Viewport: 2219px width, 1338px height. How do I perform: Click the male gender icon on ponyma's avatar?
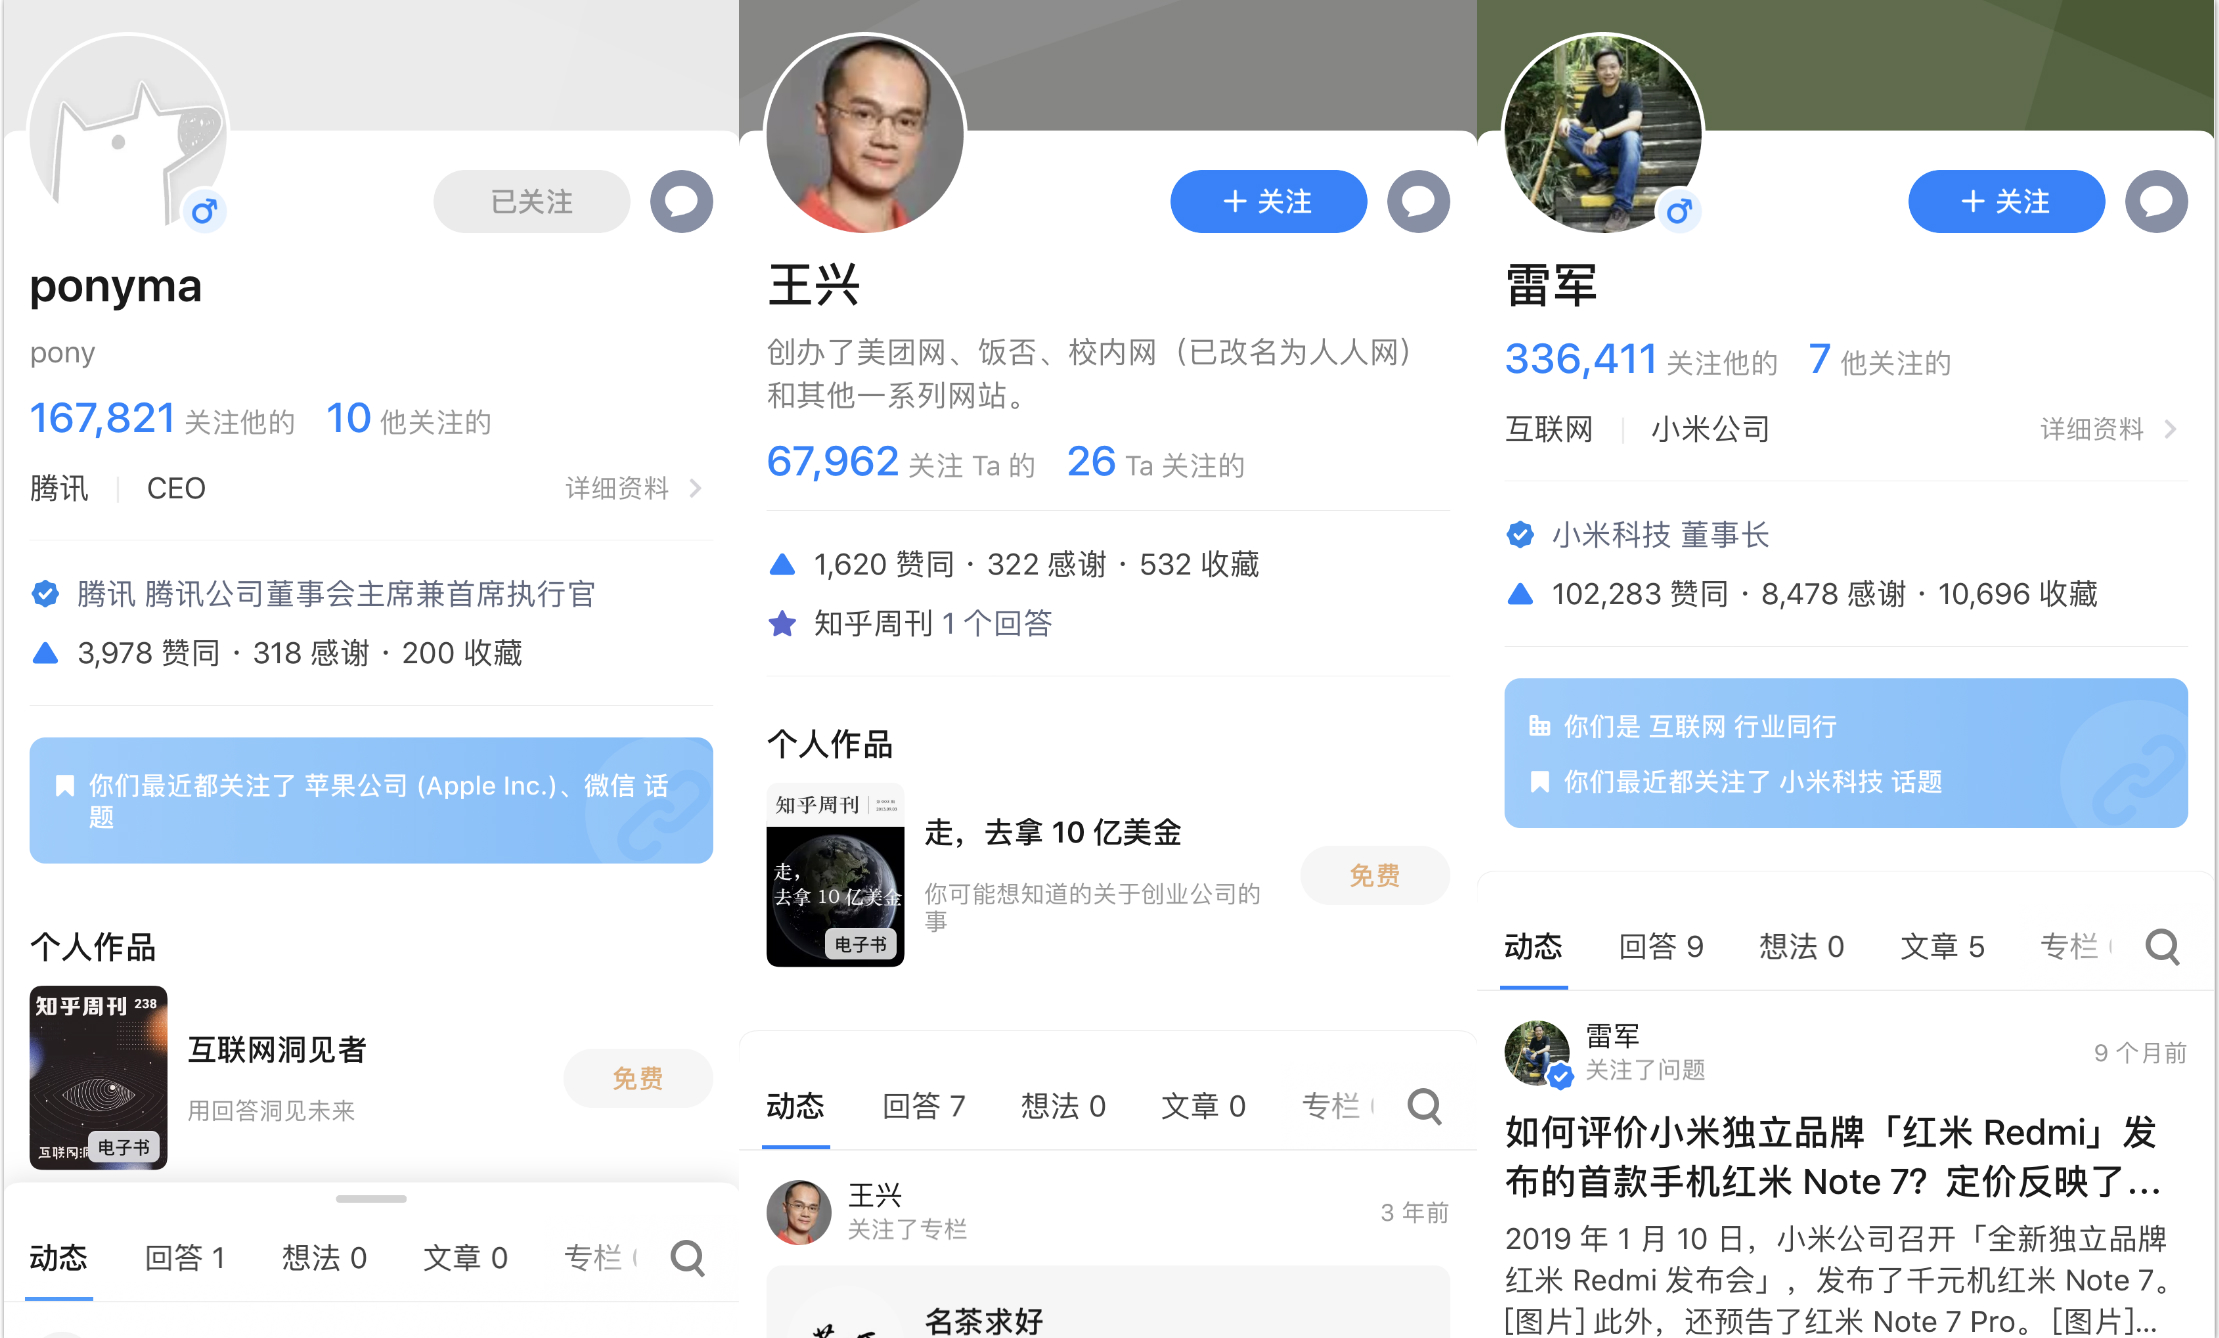click(205, 212)
